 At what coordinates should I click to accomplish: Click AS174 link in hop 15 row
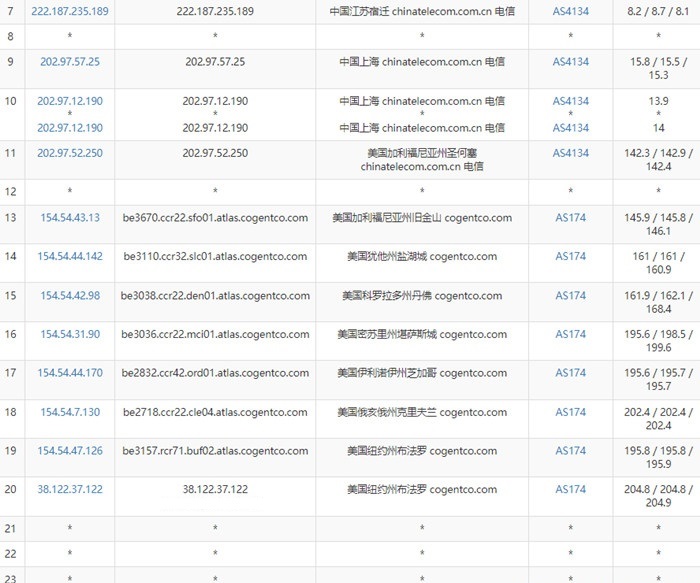pos(571,296)
